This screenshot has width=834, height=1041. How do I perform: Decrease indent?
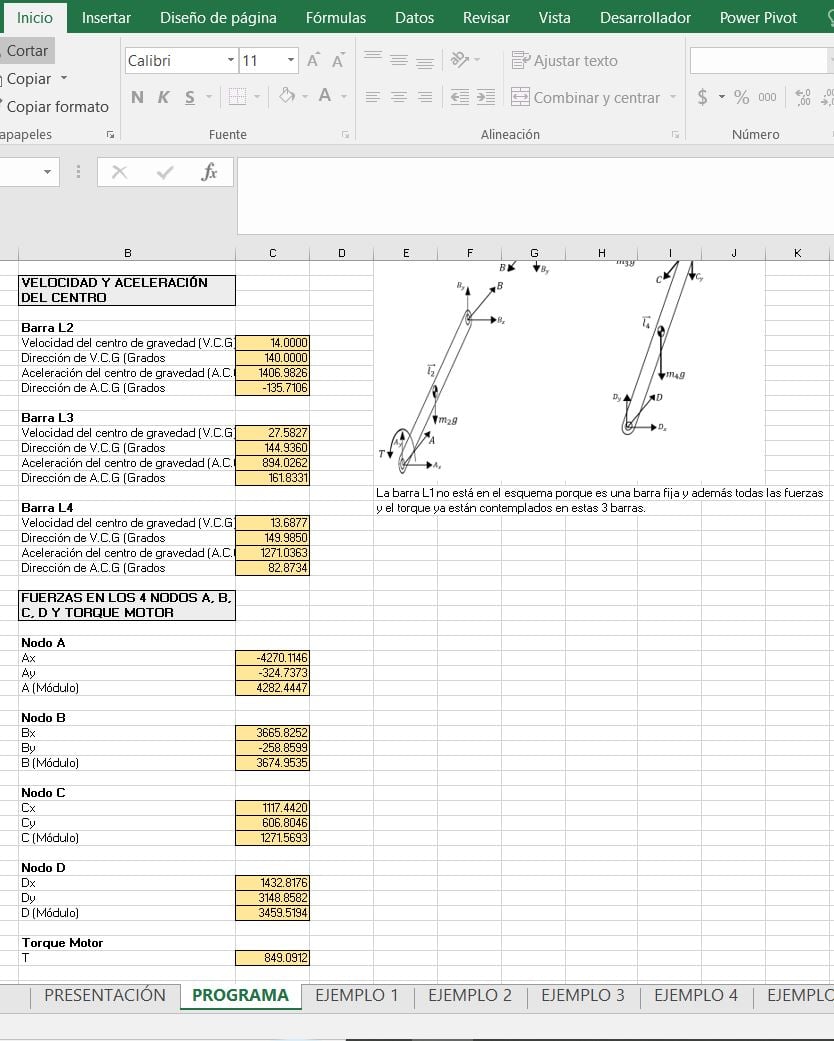[459, 98]
